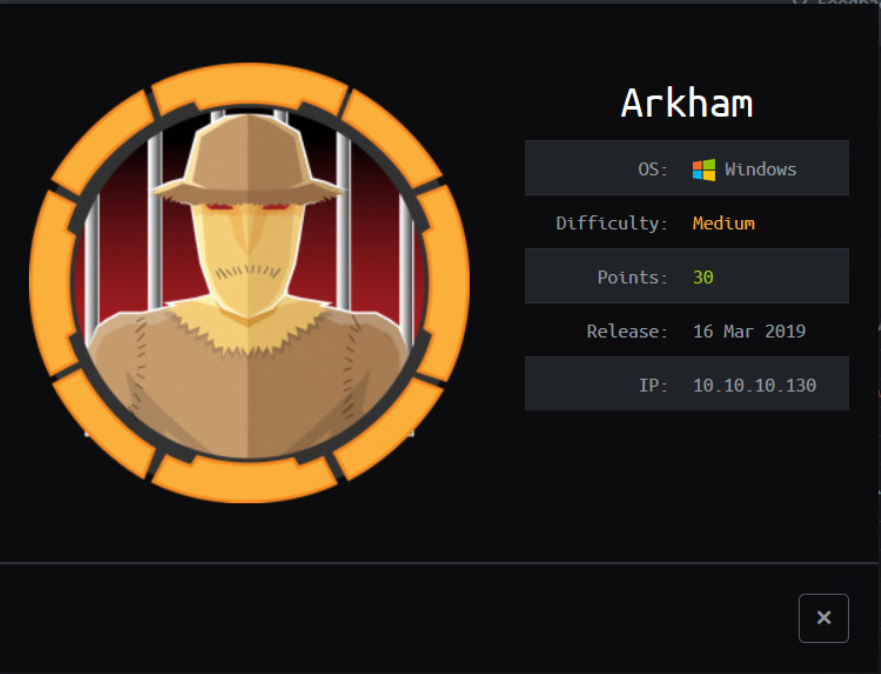The height and width of the screenshot is (674, 881).
Task: Click the IP: label
Action: point(653,385)
